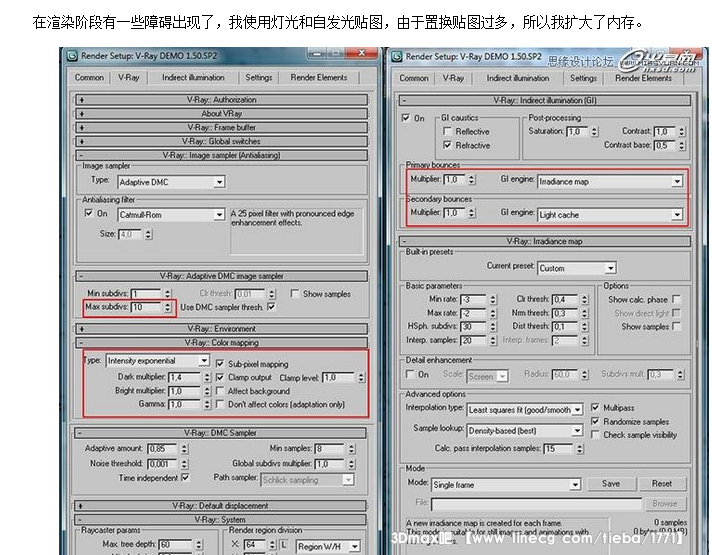Viewport: 712px width, 555px height.
Task: Enable Reflective GI caustics checkbox
Action: tap(447, 131)
